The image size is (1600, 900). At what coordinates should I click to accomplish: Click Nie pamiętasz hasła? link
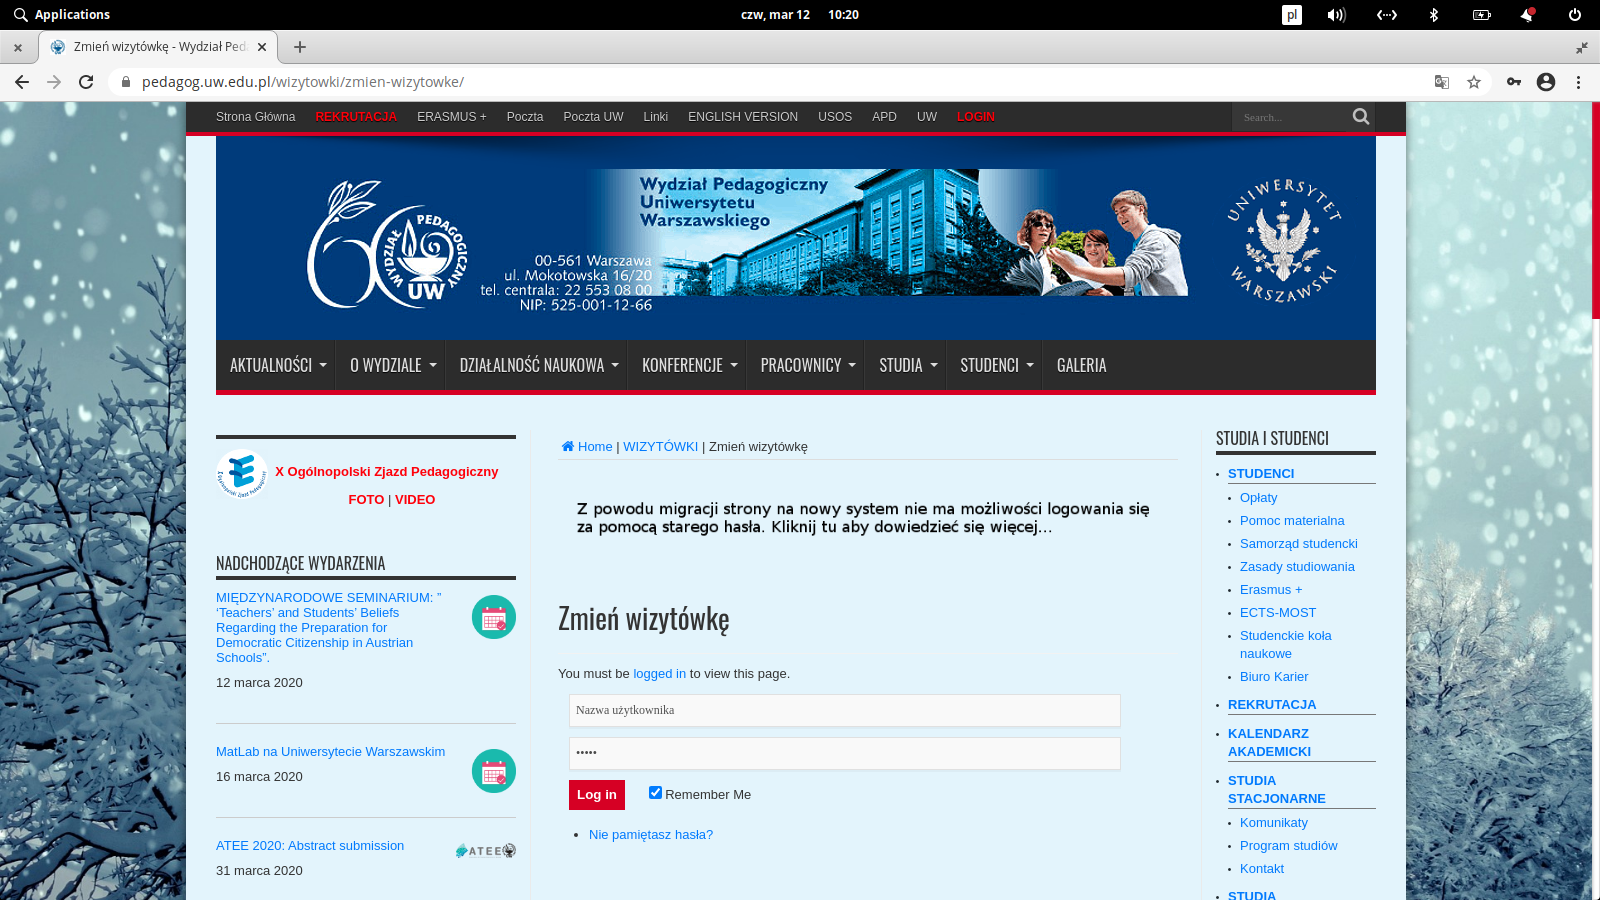[651, 835]
